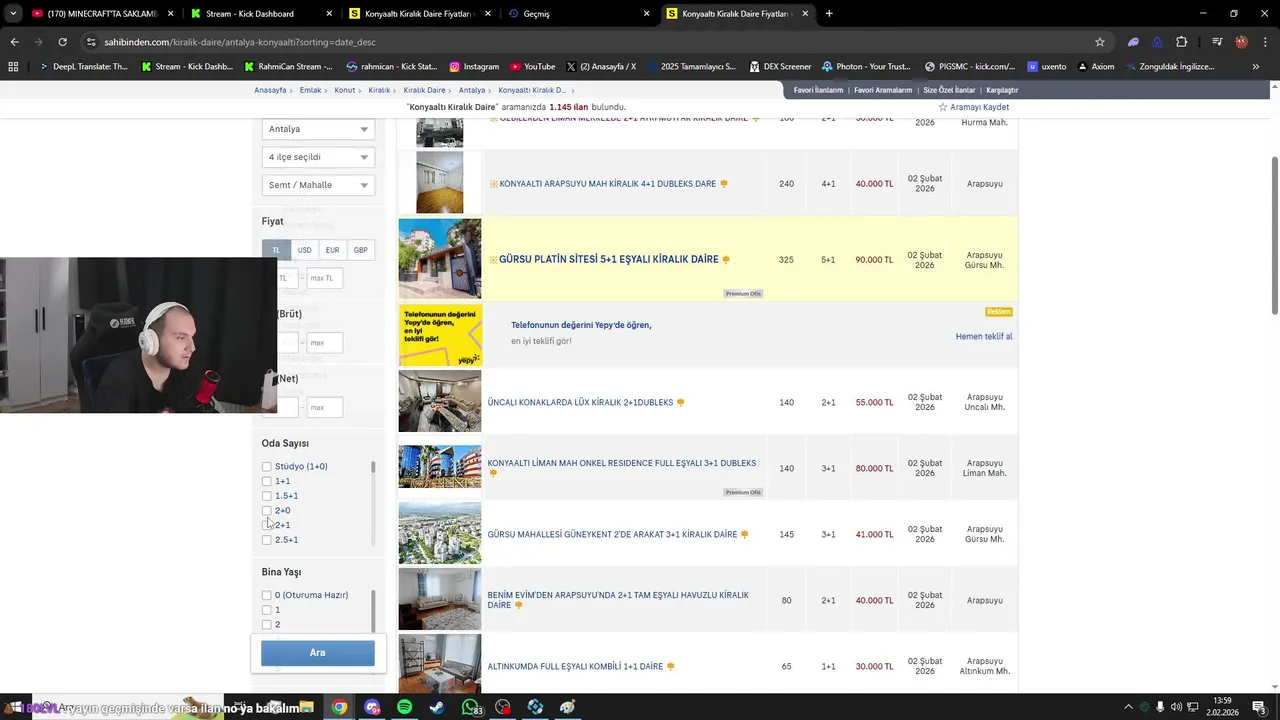The image size is (1280, 720).
Task: Click Aramayı Kaydet to save search
Action: click(973, 107)
